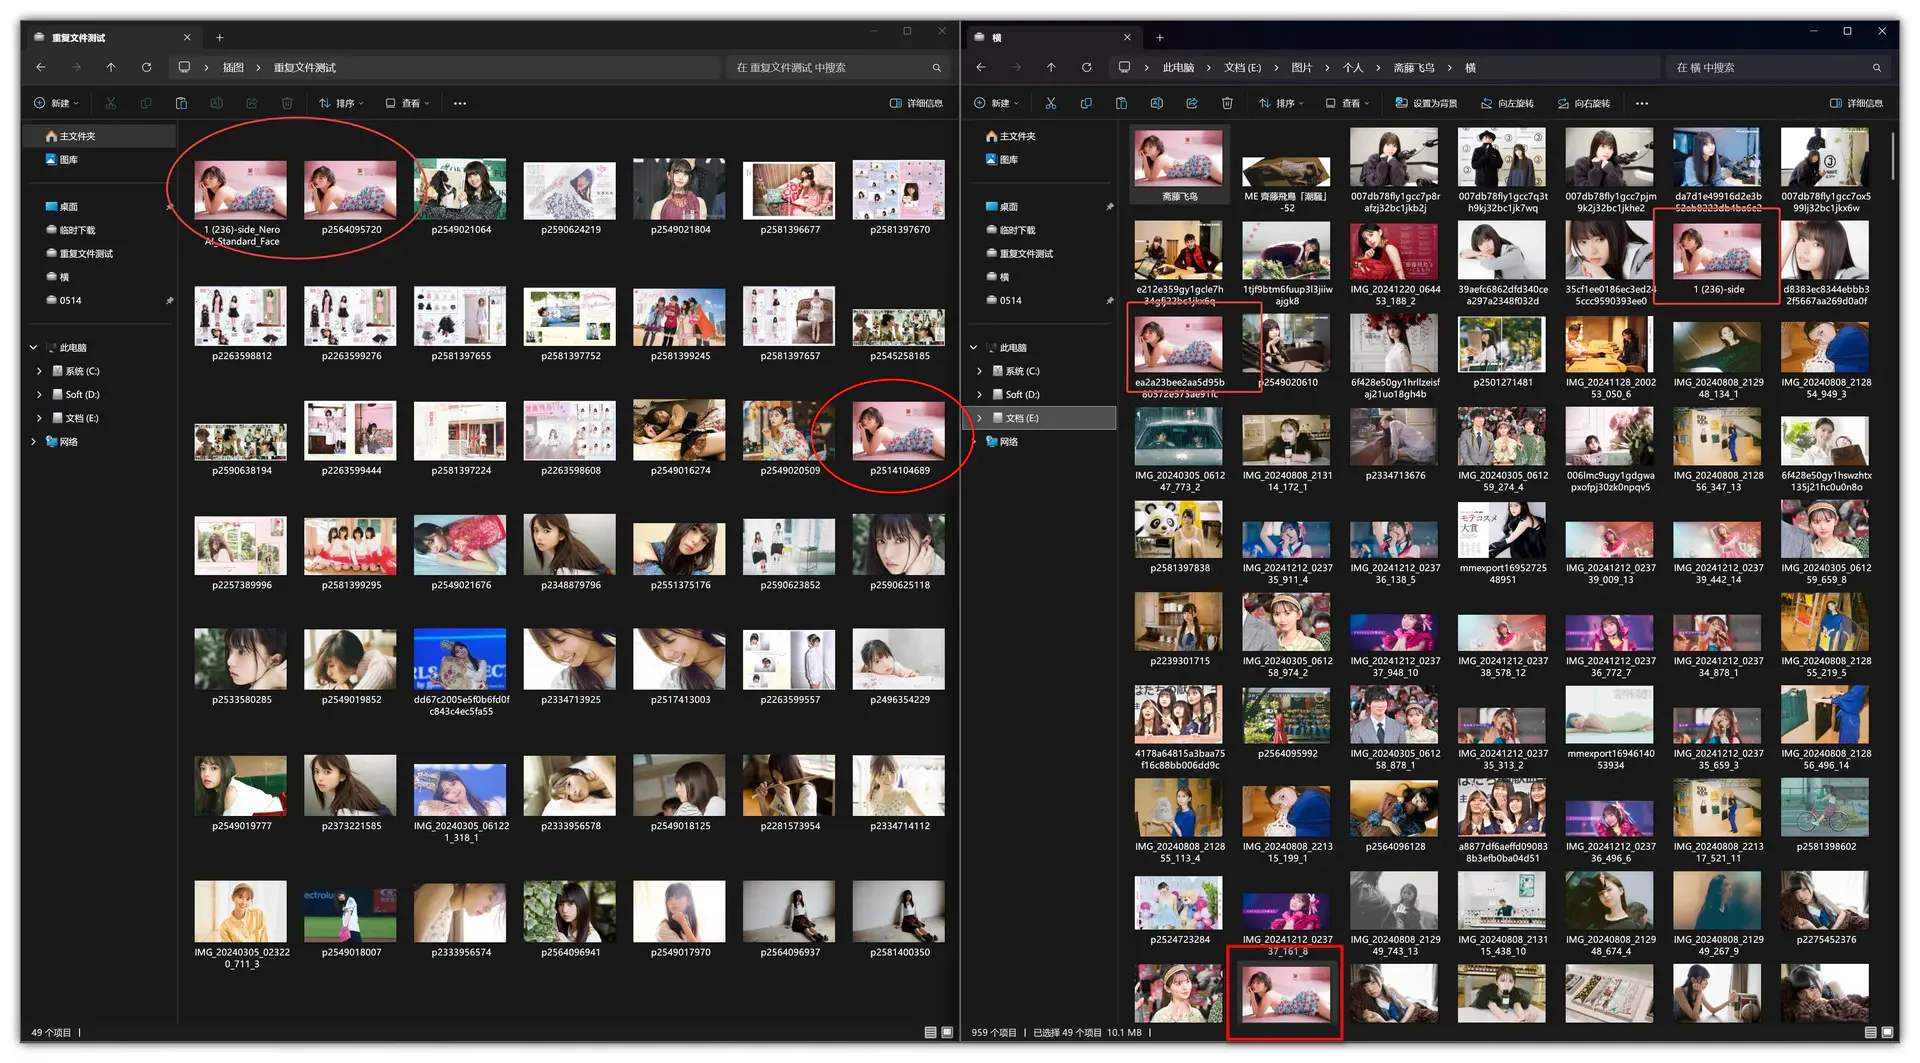1920x1063 pixels.
Task: Switch to large thumbnails view in 横 window
Action: pos(1887,1032)
